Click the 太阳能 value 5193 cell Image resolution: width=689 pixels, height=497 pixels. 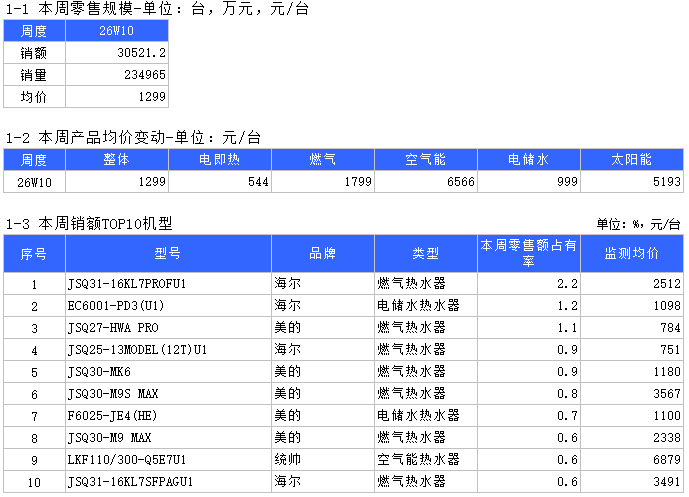(x=631, y=182)
